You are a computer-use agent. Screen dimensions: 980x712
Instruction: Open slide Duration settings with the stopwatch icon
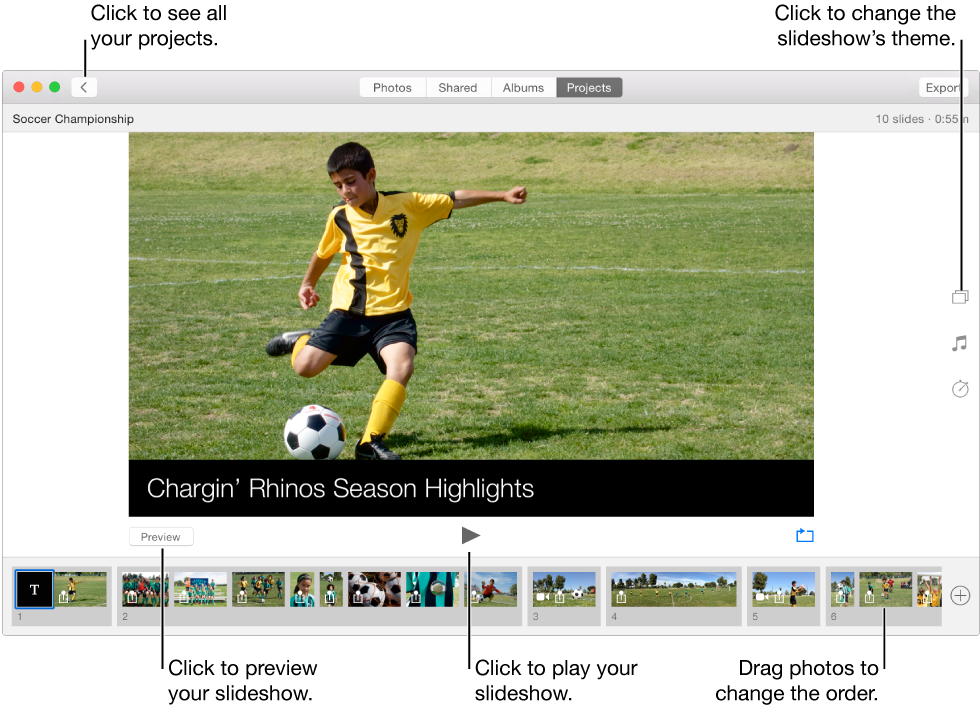tap(960, 389)
